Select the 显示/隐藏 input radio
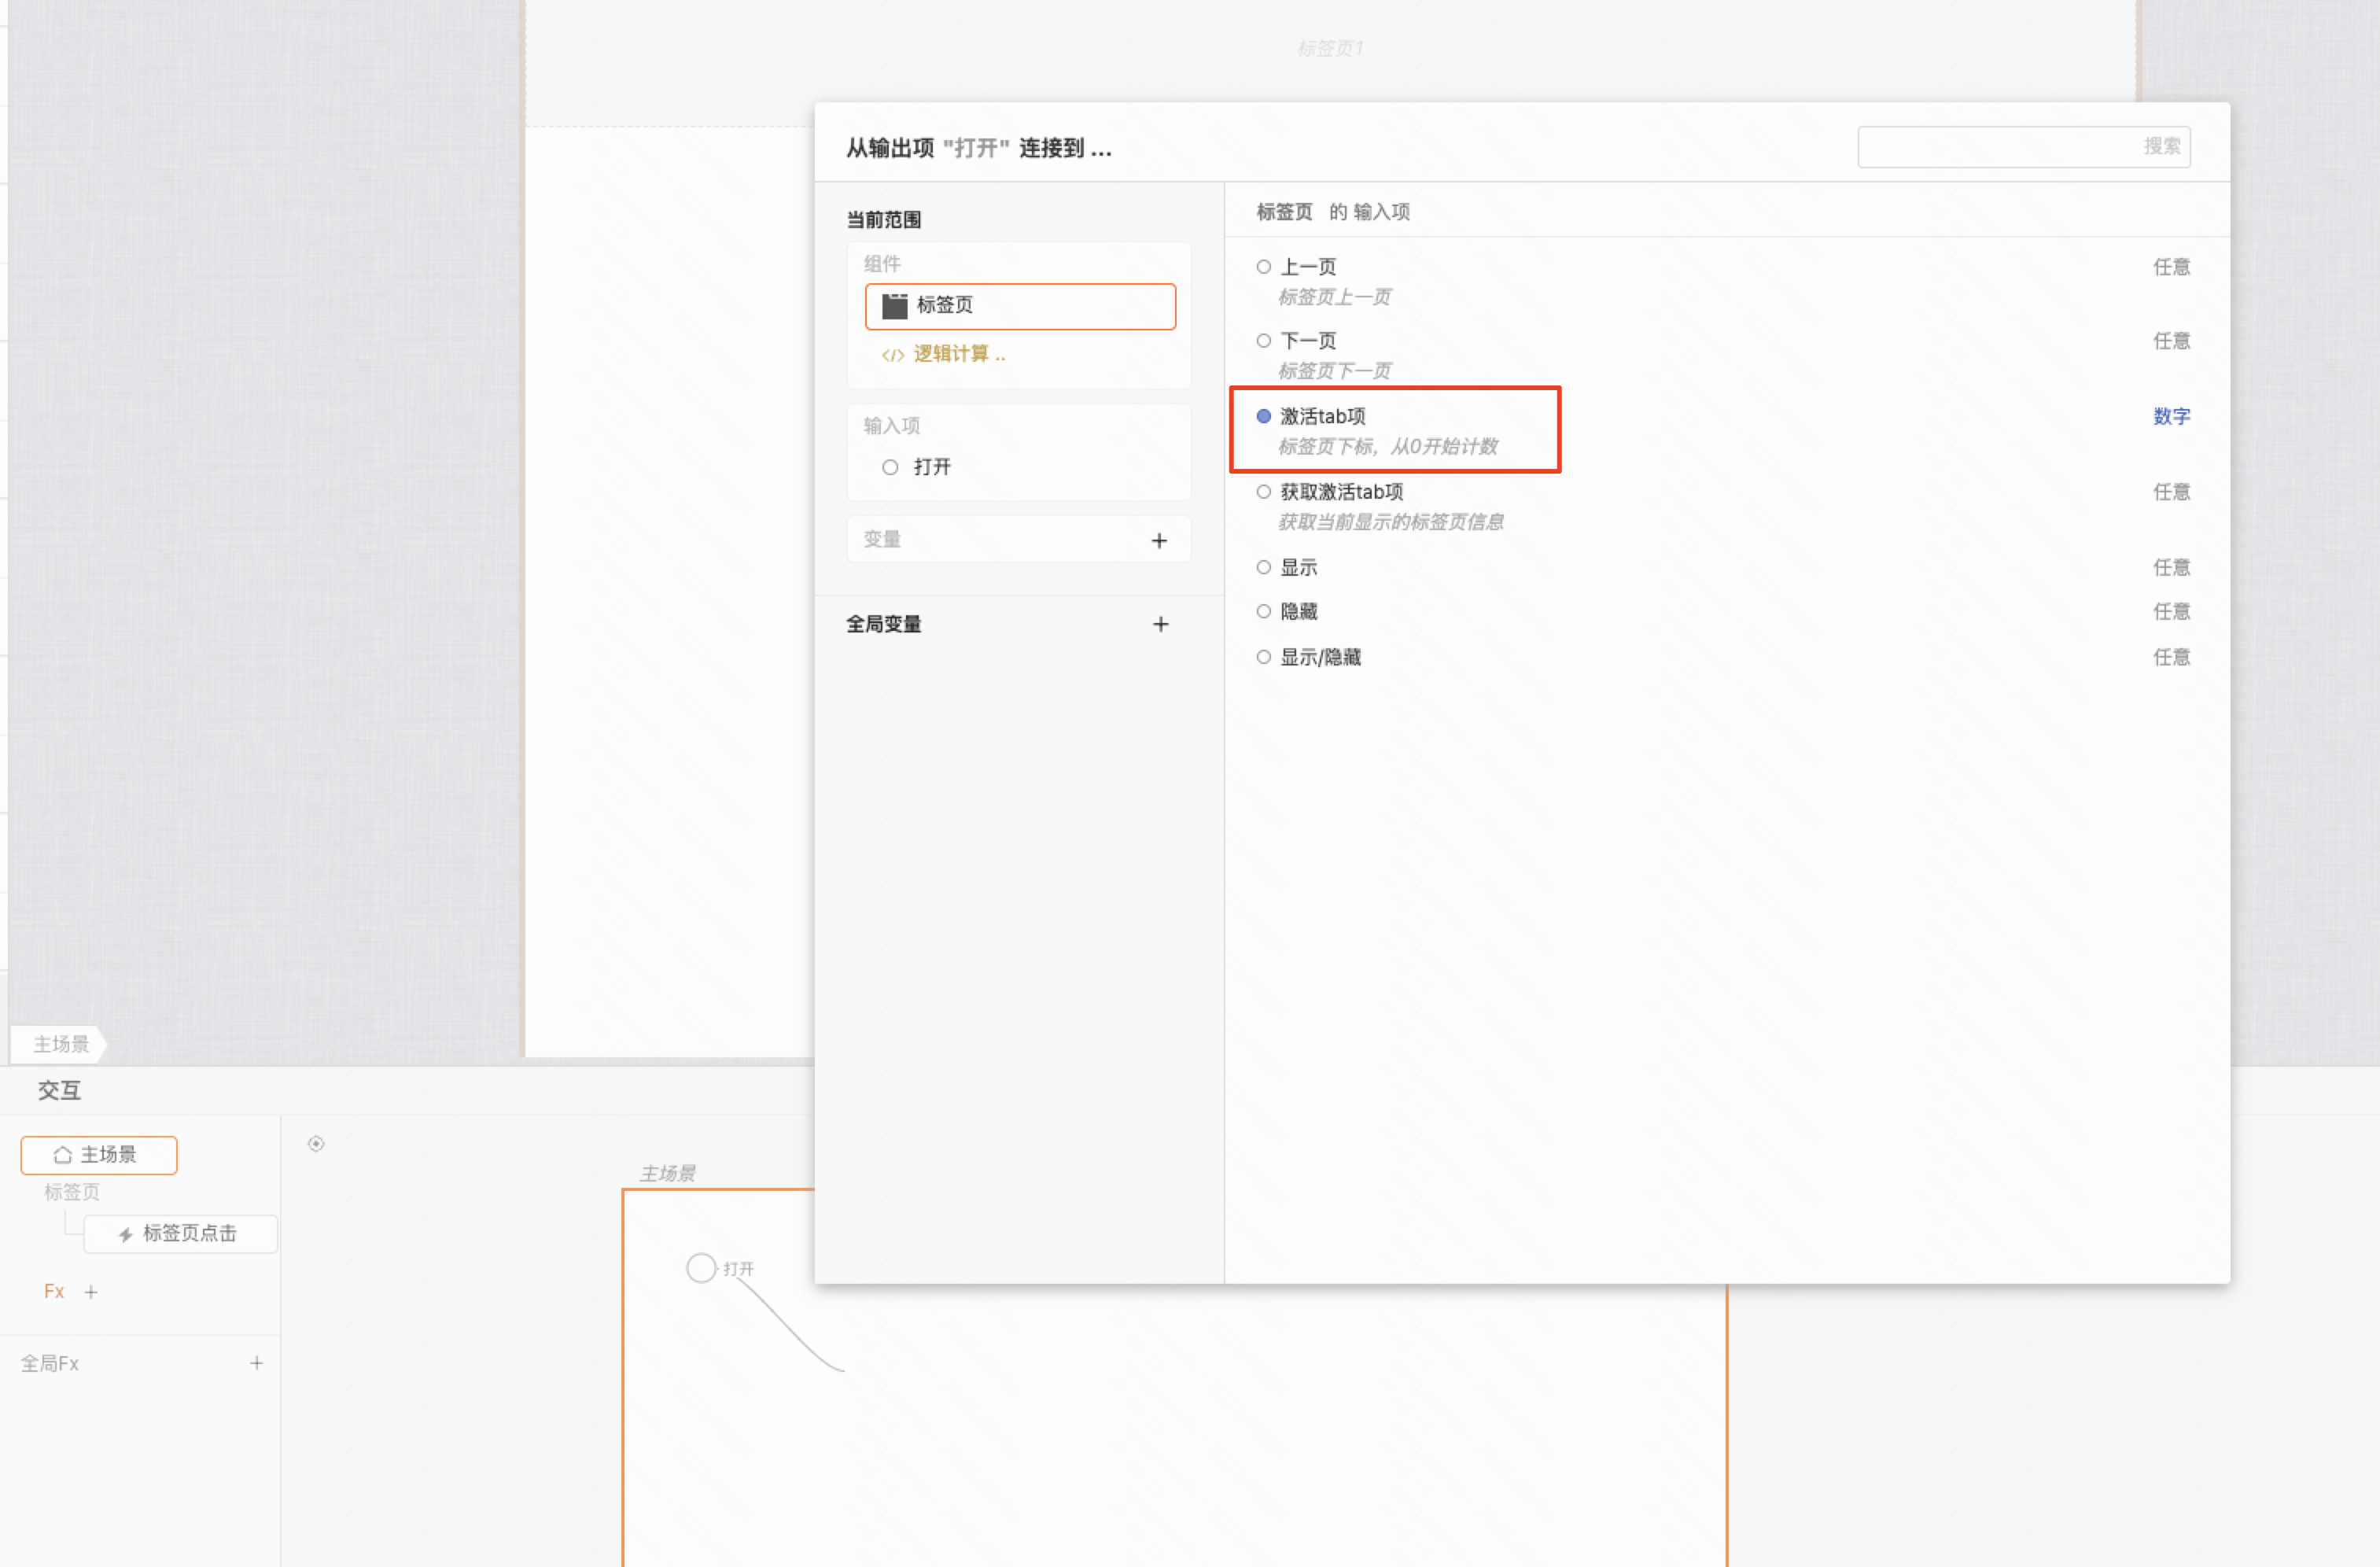Viewport: 2380px width, 1567px height. (1264, 657)
